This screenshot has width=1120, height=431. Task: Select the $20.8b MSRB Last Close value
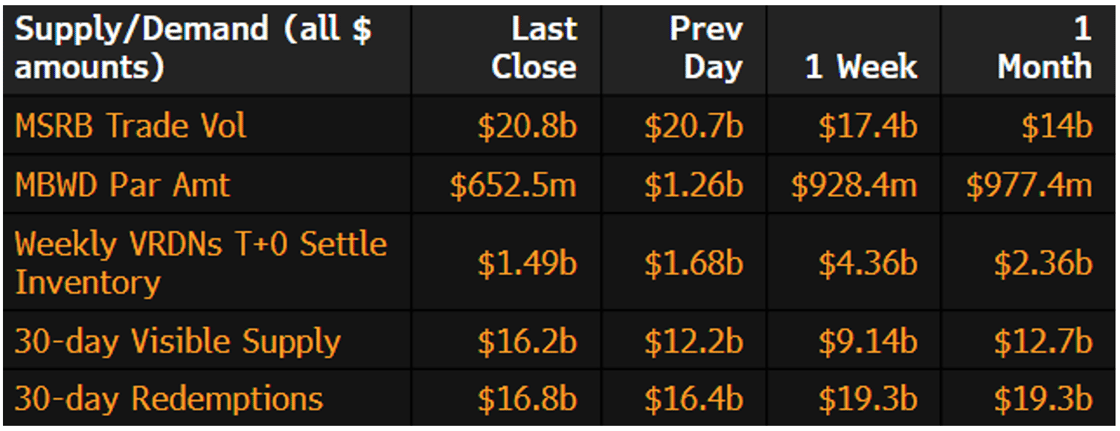pos(527,126)
